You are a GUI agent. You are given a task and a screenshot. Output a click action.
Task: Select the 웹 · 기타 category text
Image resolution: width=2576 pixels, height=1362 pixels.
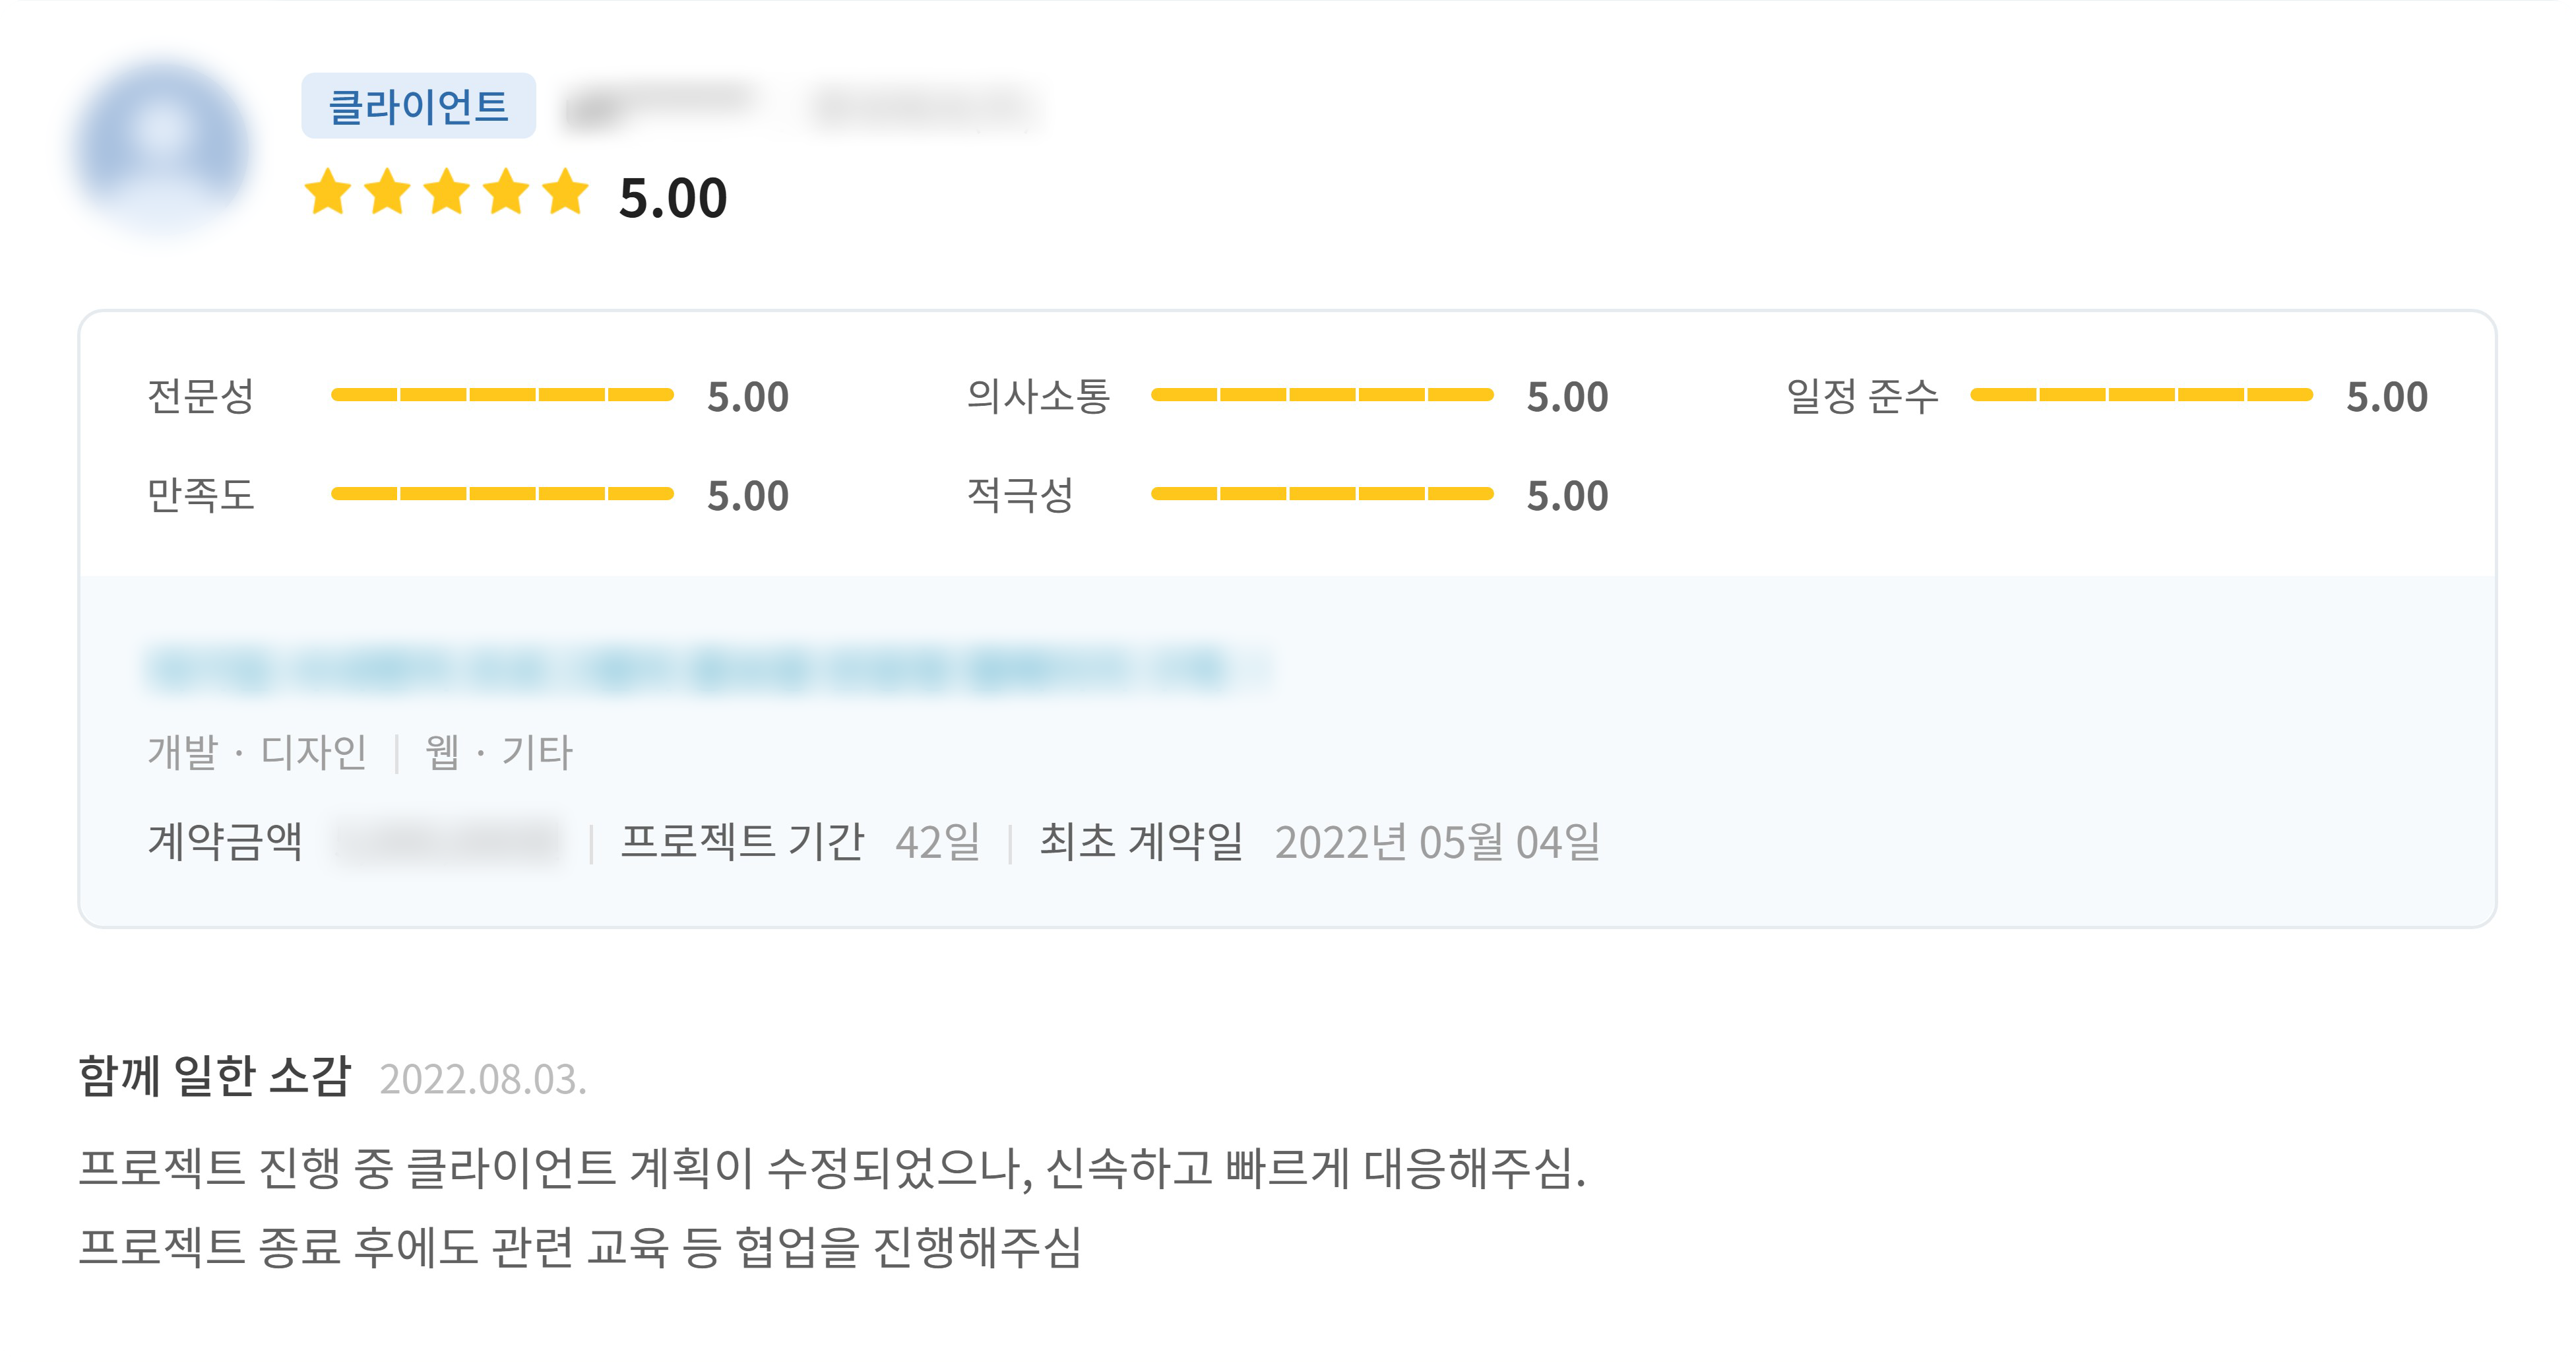pos(498,752)
